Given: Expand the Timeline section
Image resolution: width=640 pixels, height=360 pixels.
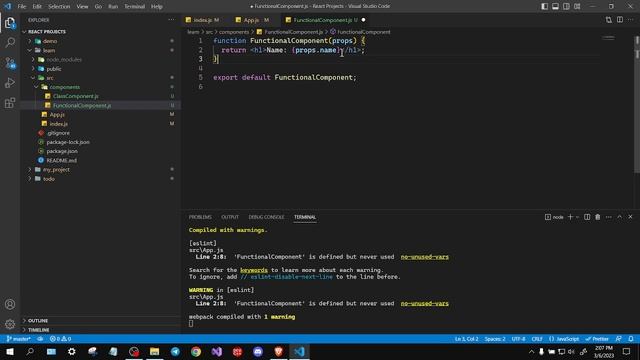Looking at the screenshot, I should pyautogui.click(x=38, y=329).
